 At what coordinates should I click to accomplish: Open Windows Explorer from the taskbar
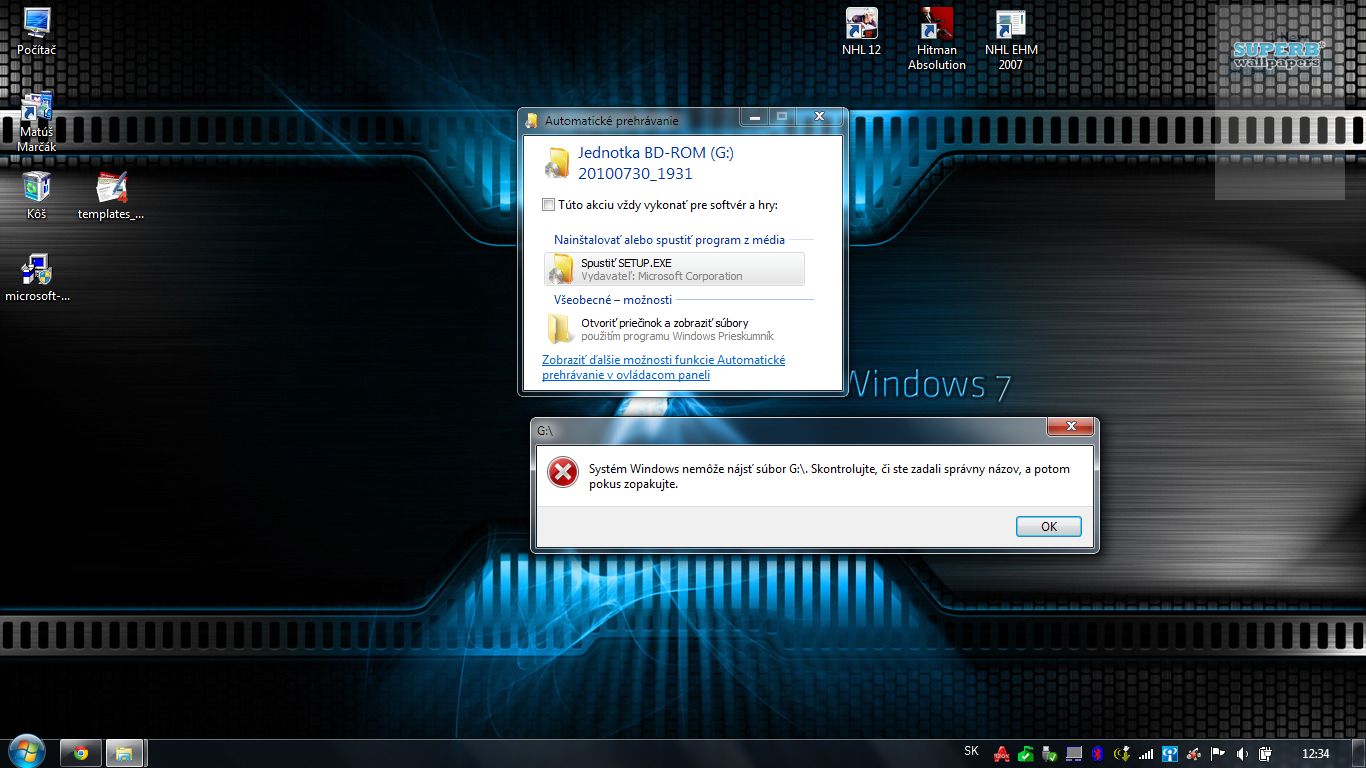tap(125, 753)
